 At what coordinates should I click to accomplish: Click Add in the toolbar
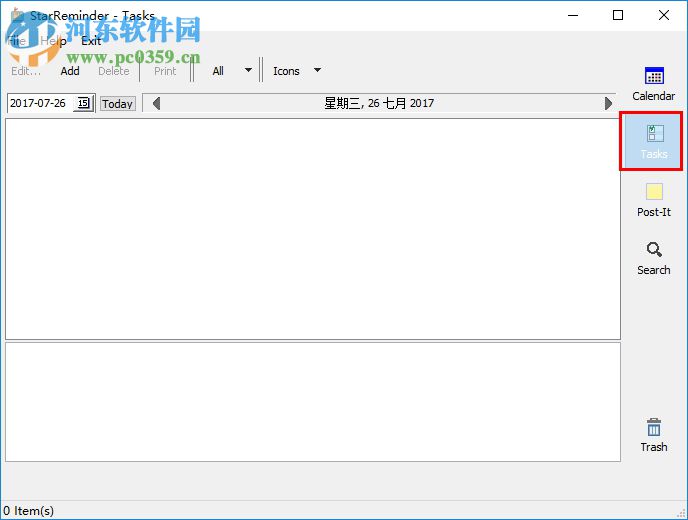[70, 71]
